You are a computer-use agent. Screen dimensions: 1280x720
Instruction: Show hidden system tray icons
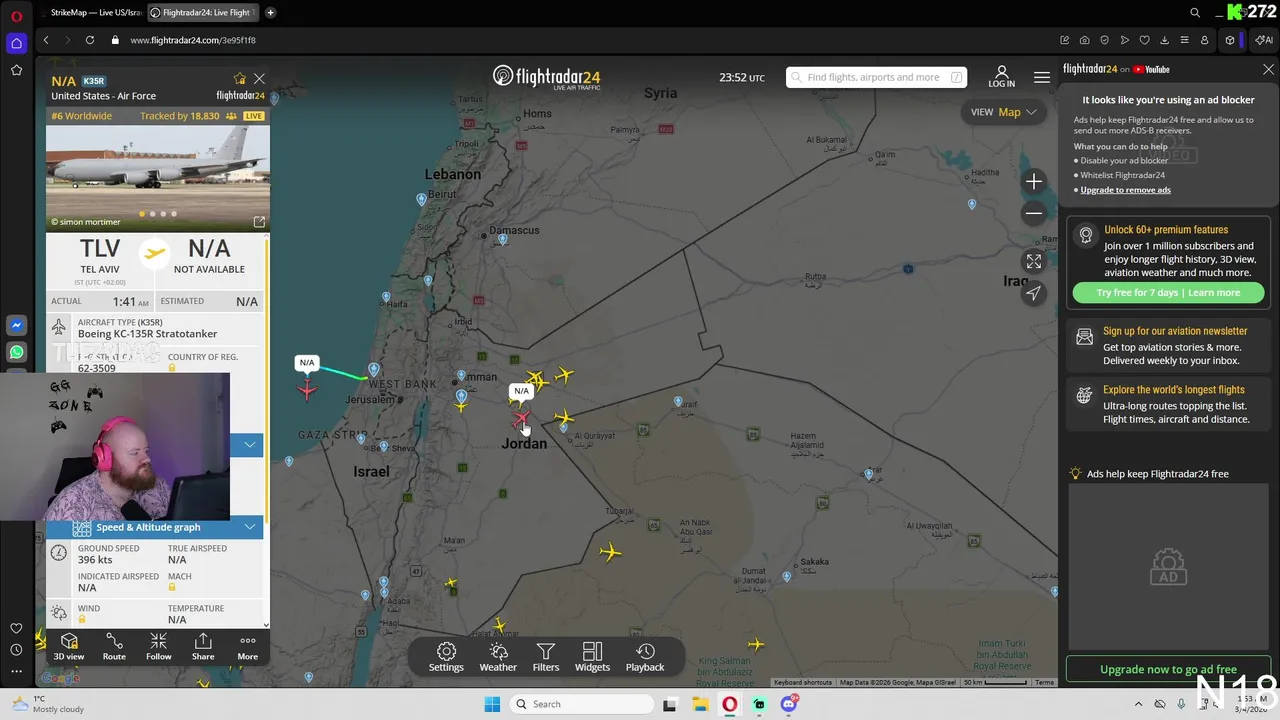click(x=1138, y=704)
